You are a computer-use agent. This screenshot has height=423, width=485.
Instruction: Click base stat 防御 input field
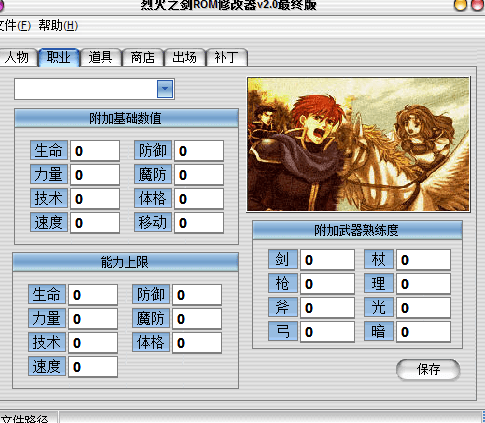pyautogui.click(x=199, y=151)
